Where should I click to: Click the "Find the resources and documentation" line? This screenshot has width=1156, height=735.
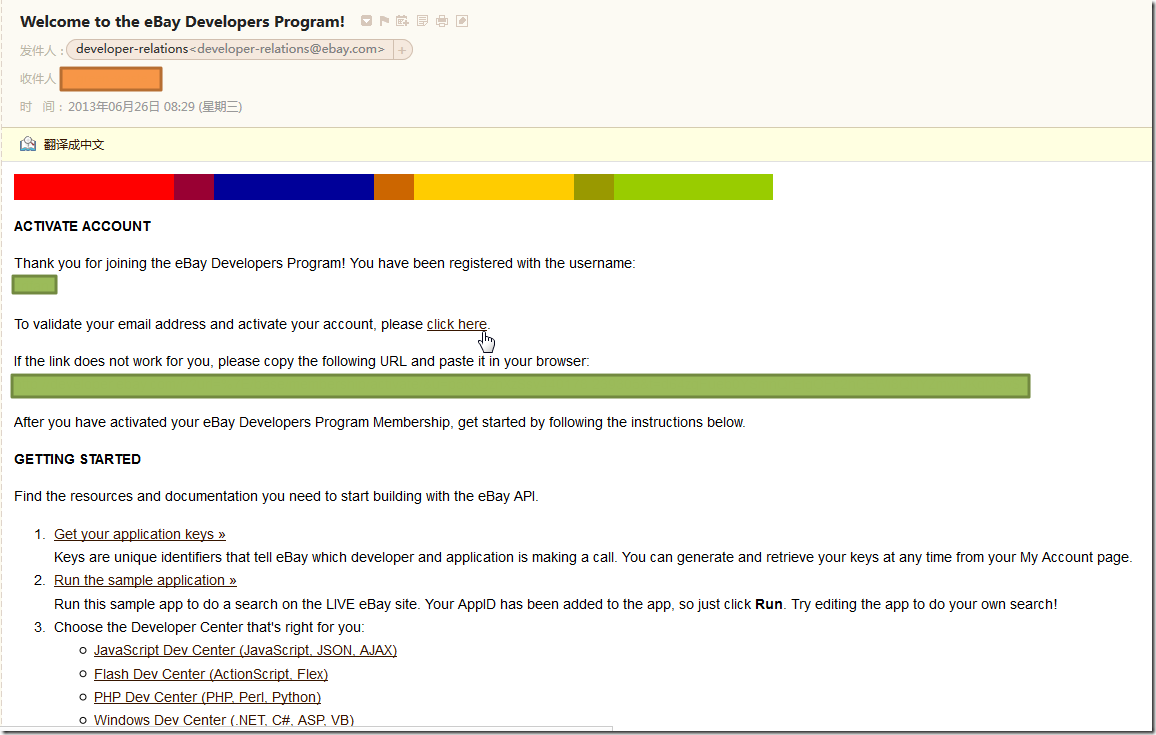pyautogui.click(x=276, y=496)
